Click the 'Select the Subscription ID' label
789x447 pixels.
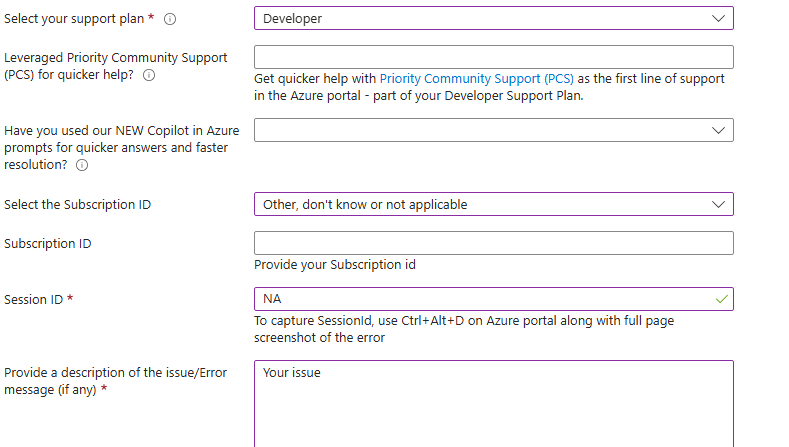click(x=77, y=205)
